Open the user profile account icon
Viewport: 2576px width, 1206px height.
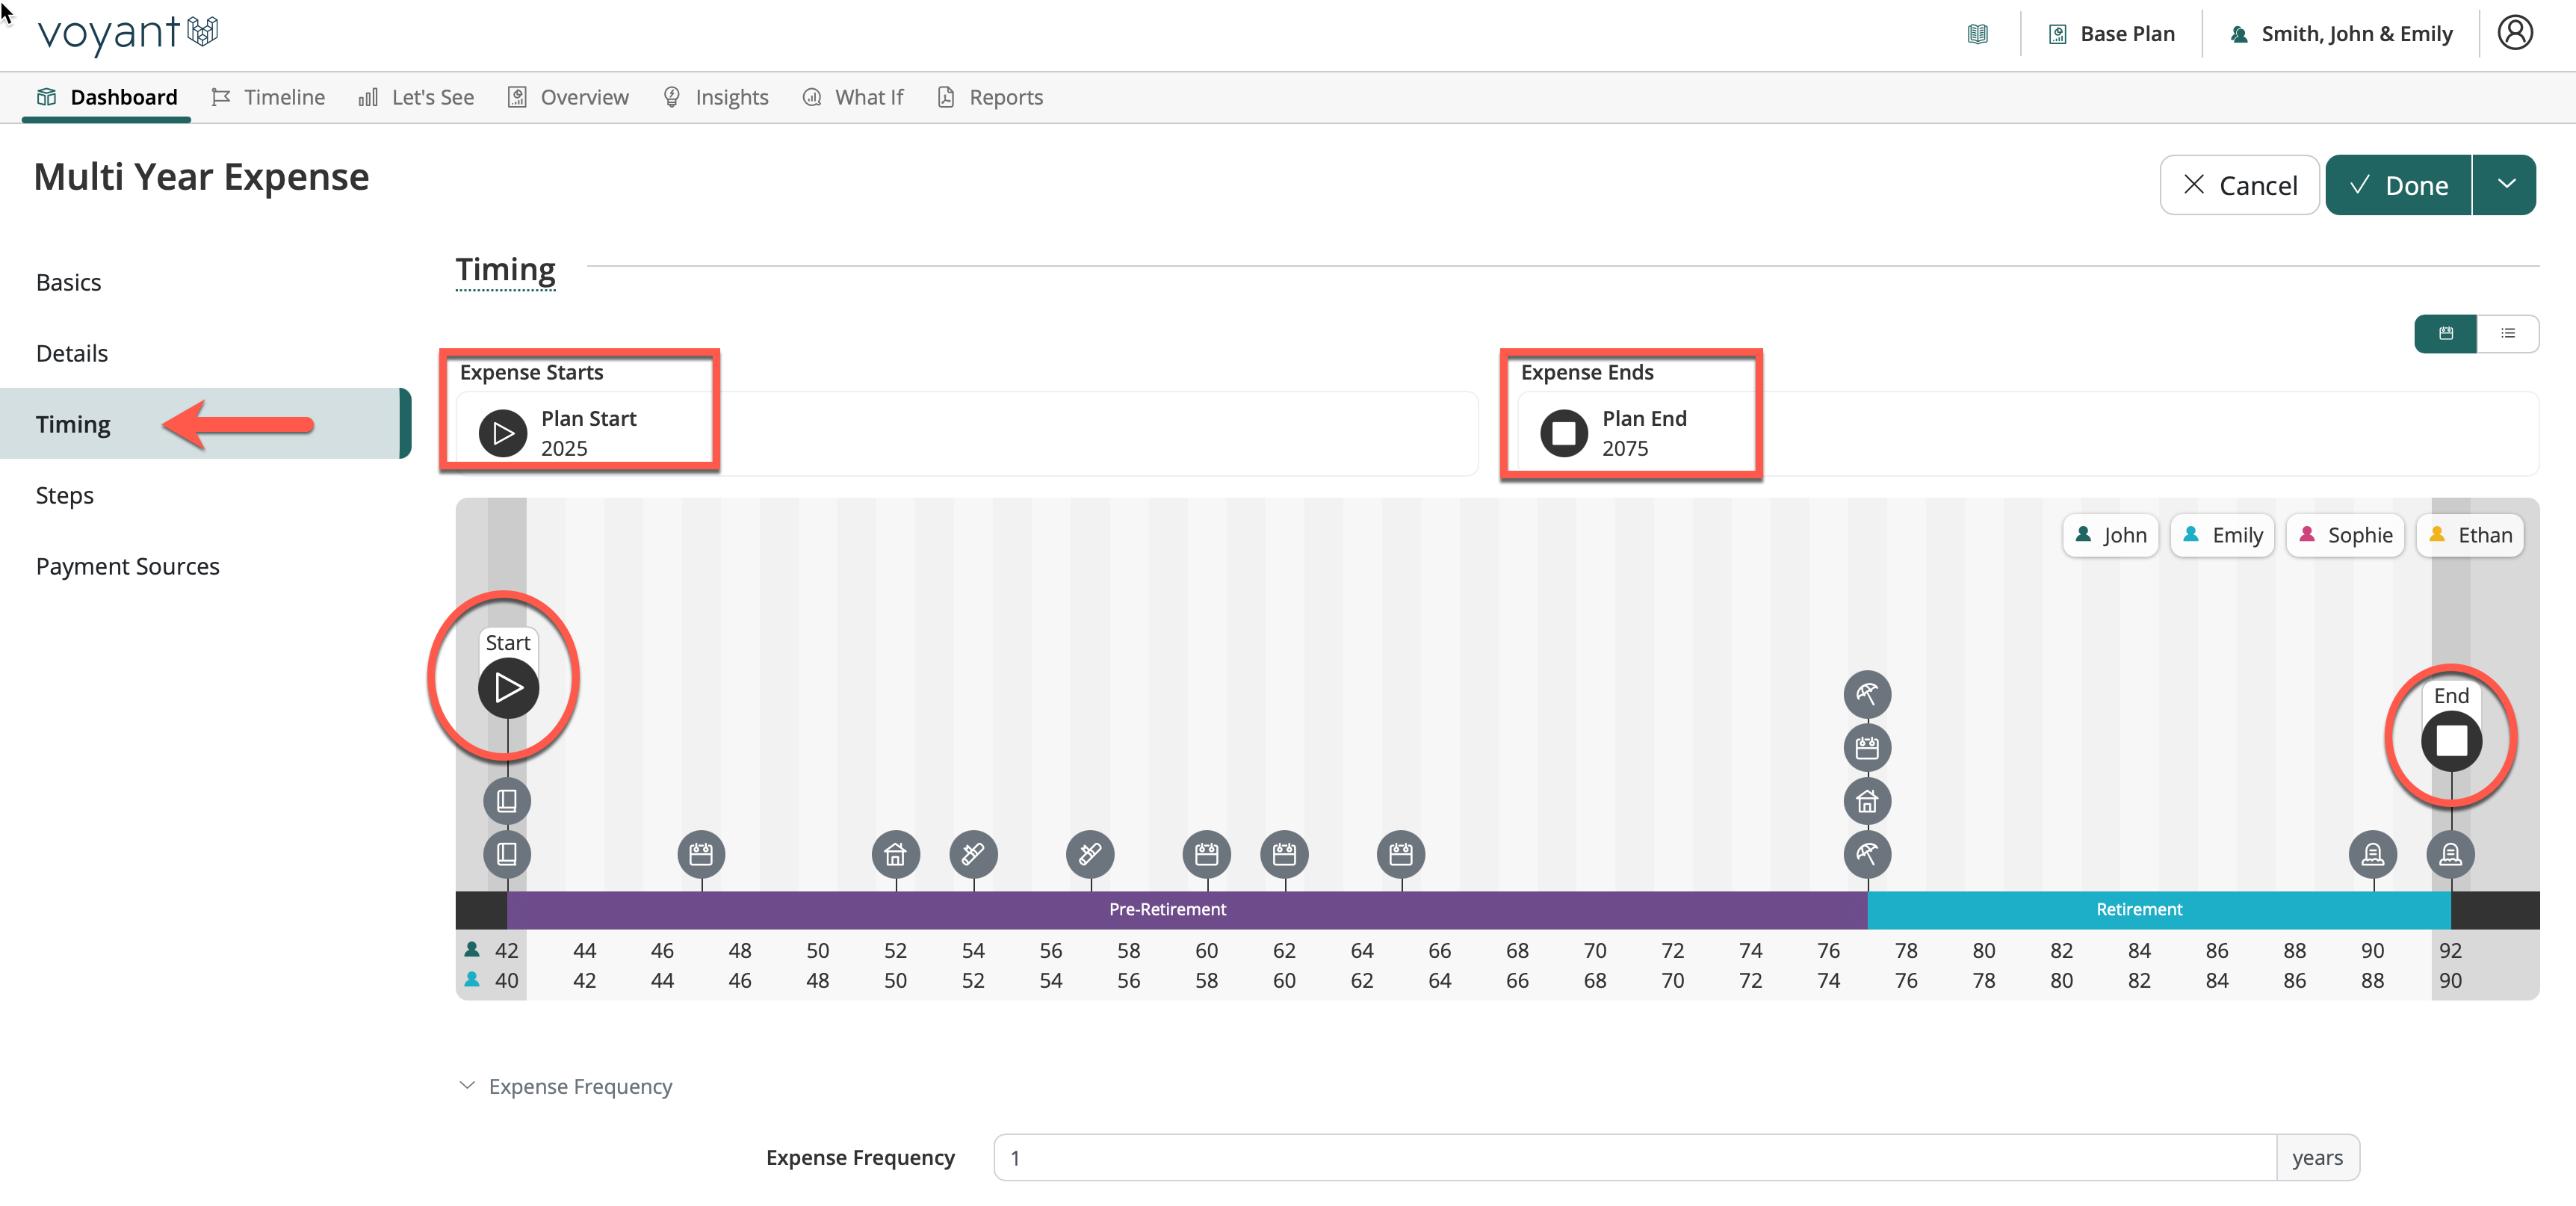coord(2514,33)
